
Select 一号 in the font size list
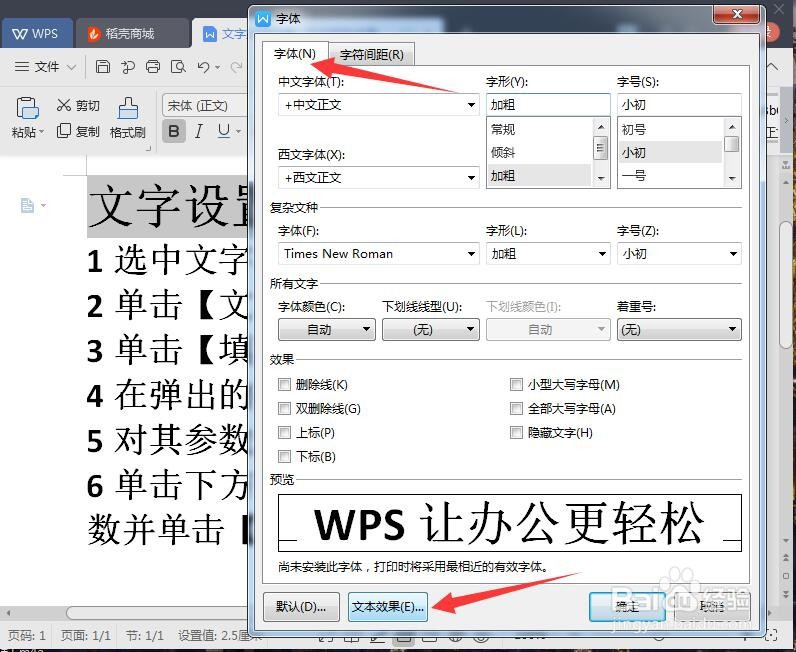pyautogui.click(x=671, y=176)
